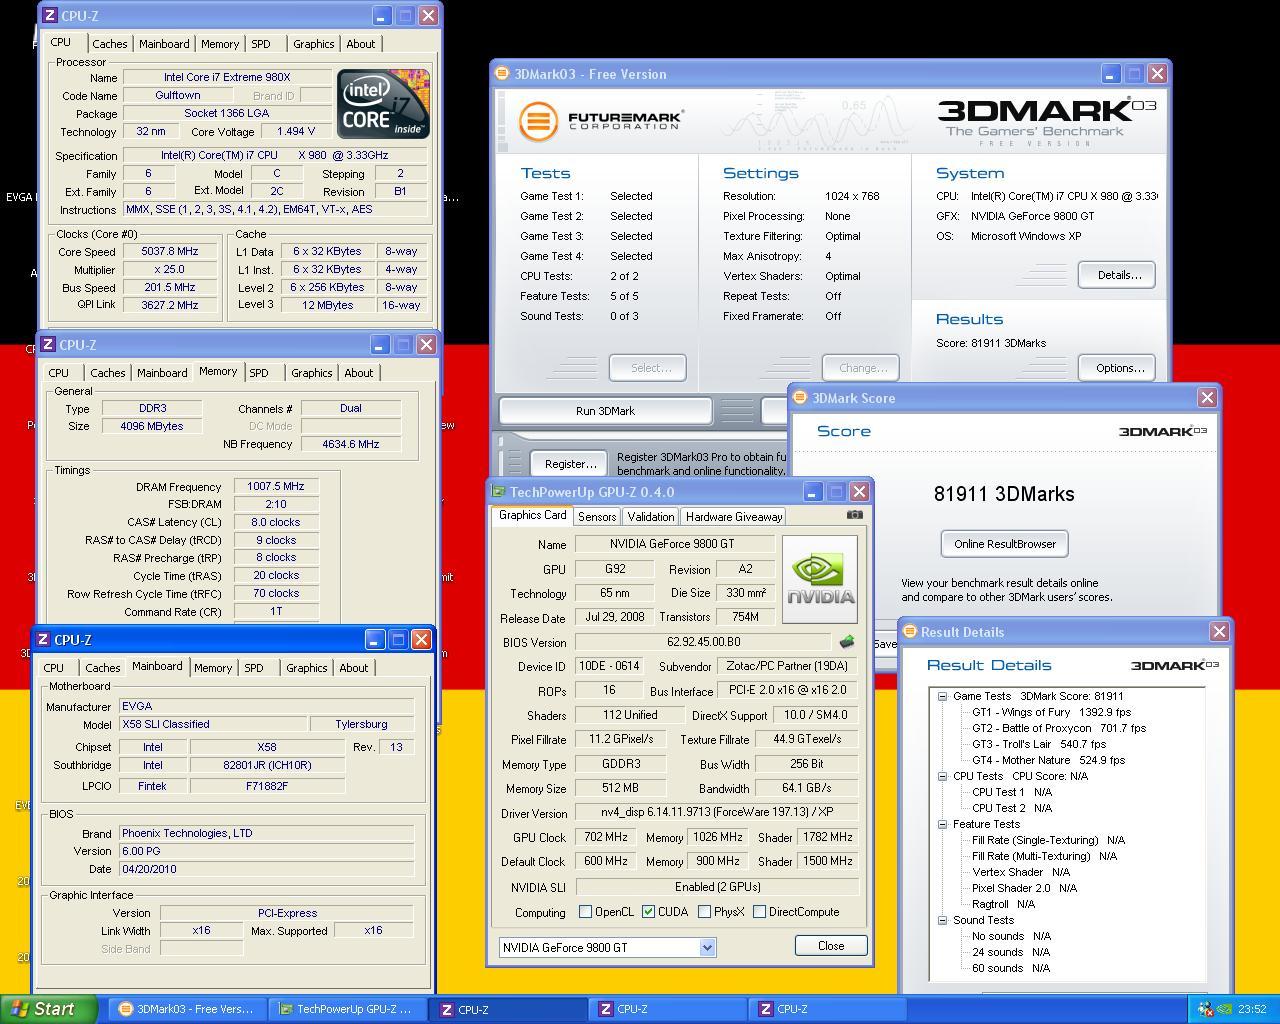Click the Online ResultBrowser button
The height and width of the screenshot is (1024, 1280).
click(1005, 544)
